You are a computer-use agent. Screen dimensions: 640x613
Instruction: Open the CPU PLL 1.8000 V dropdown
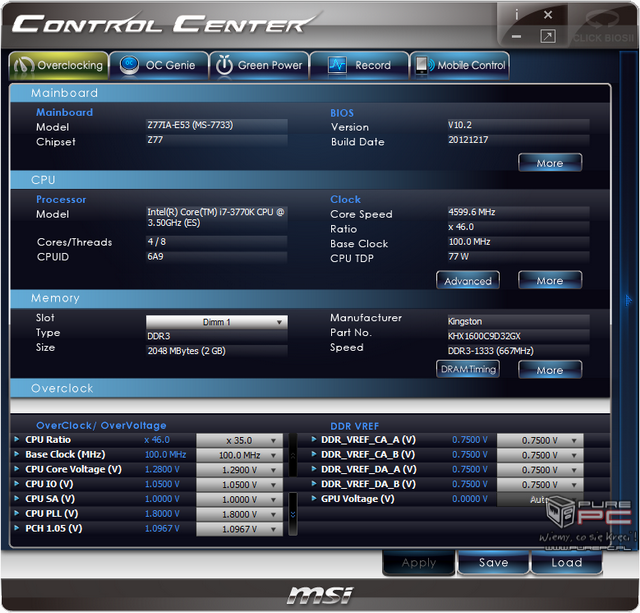pos(239,514)
